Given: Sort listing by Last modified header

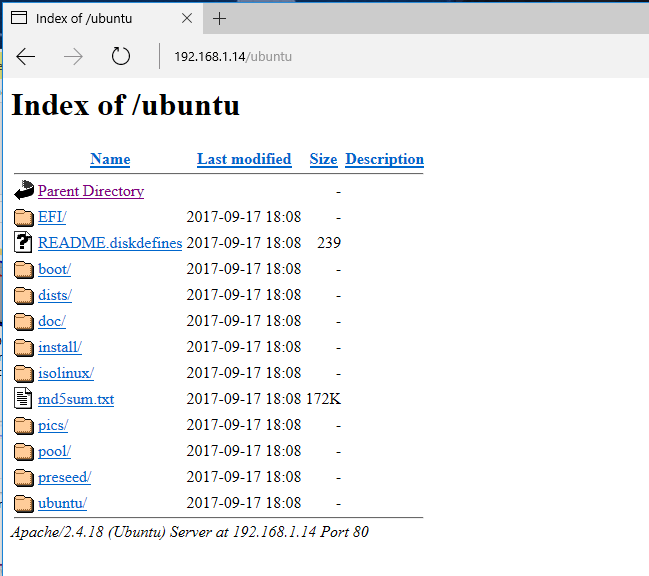Looking at the screenshot, I should coord(244,159).
